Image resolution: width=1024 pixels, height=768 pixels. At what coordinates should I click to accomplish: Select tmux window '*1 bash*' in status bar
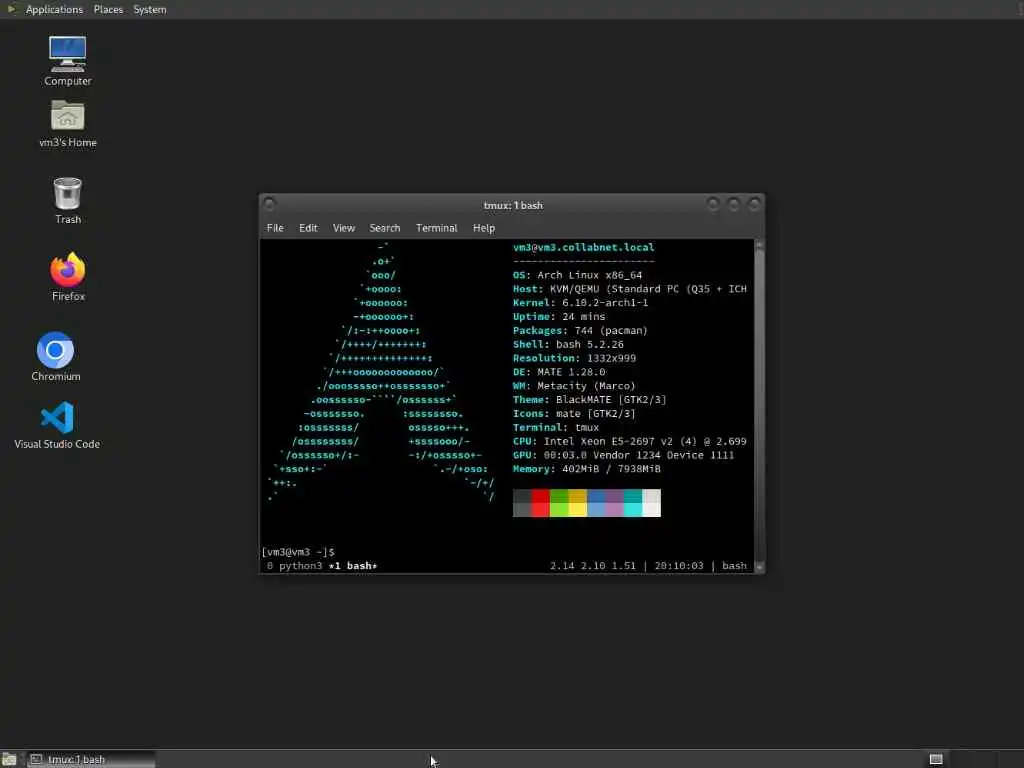tap(353, 566)
